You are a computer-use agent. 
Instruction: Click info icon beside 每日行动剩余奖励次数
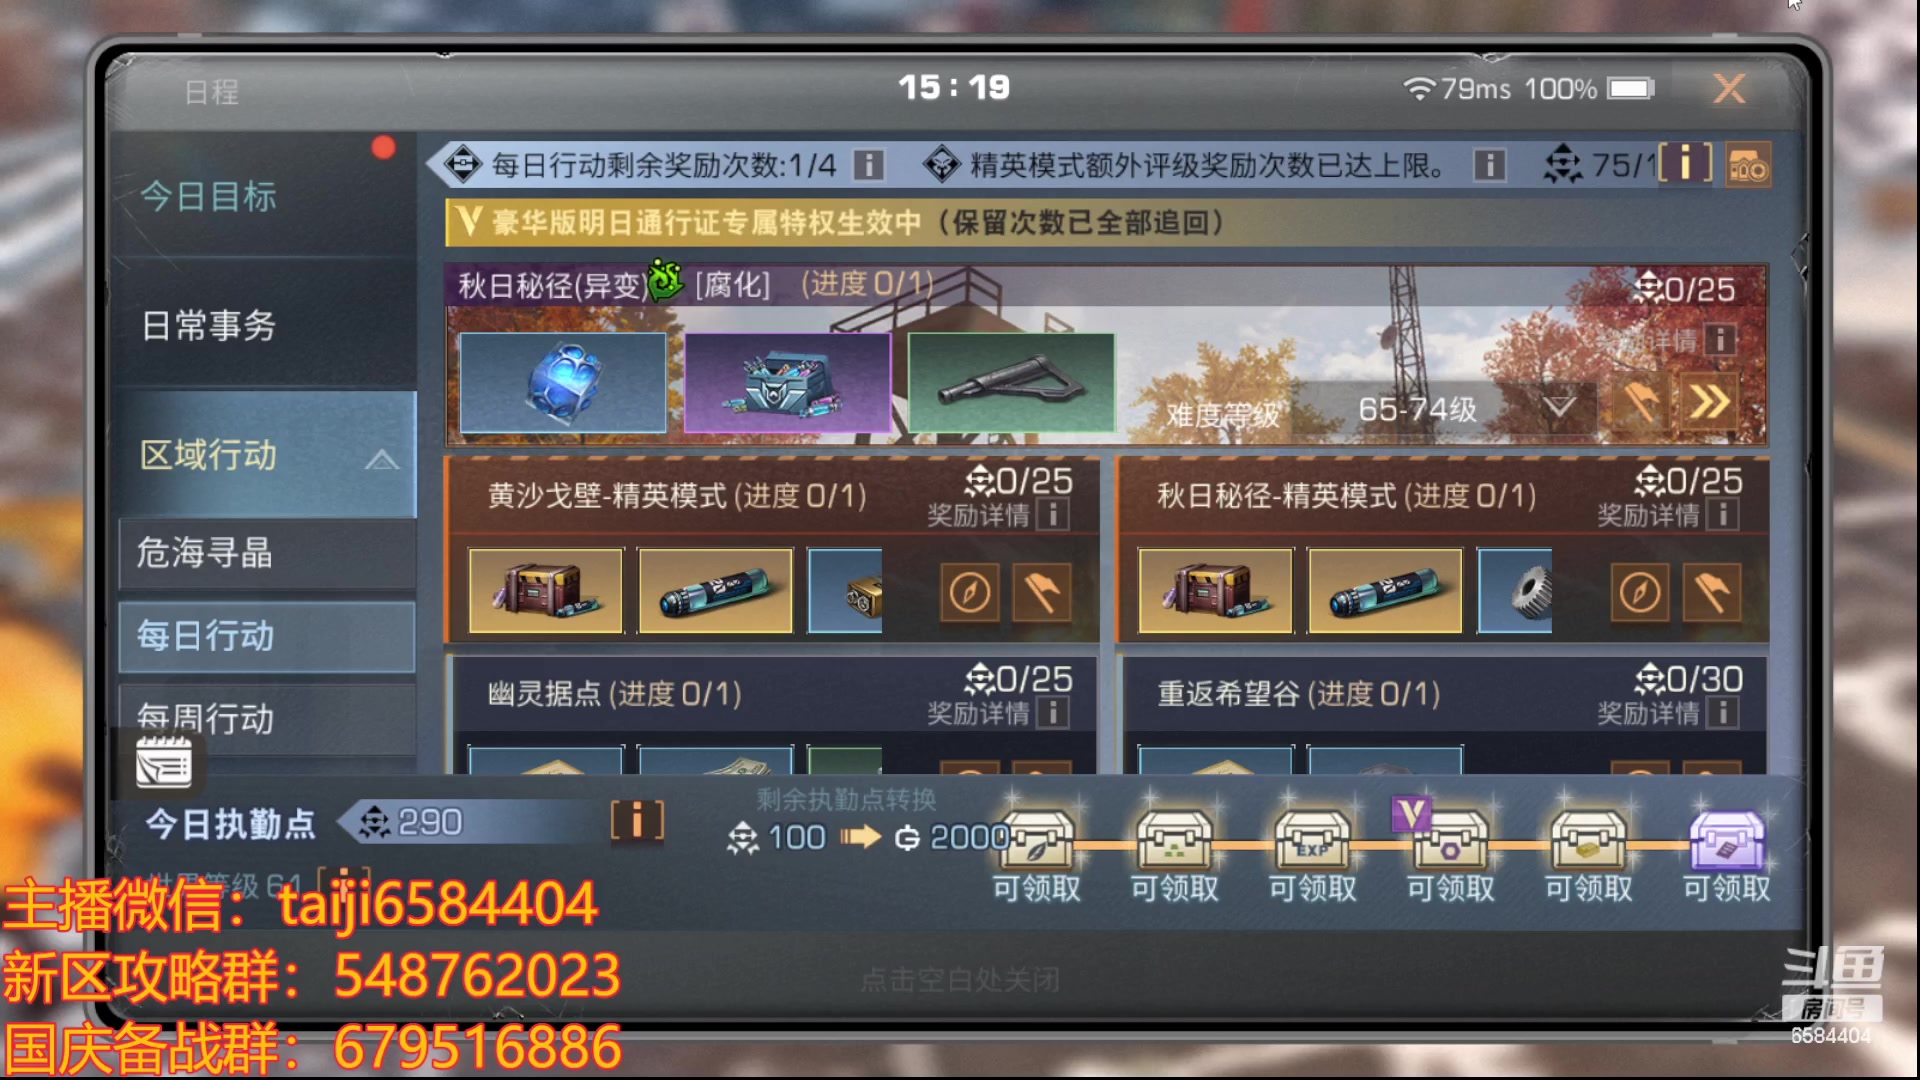click(868, 165)
